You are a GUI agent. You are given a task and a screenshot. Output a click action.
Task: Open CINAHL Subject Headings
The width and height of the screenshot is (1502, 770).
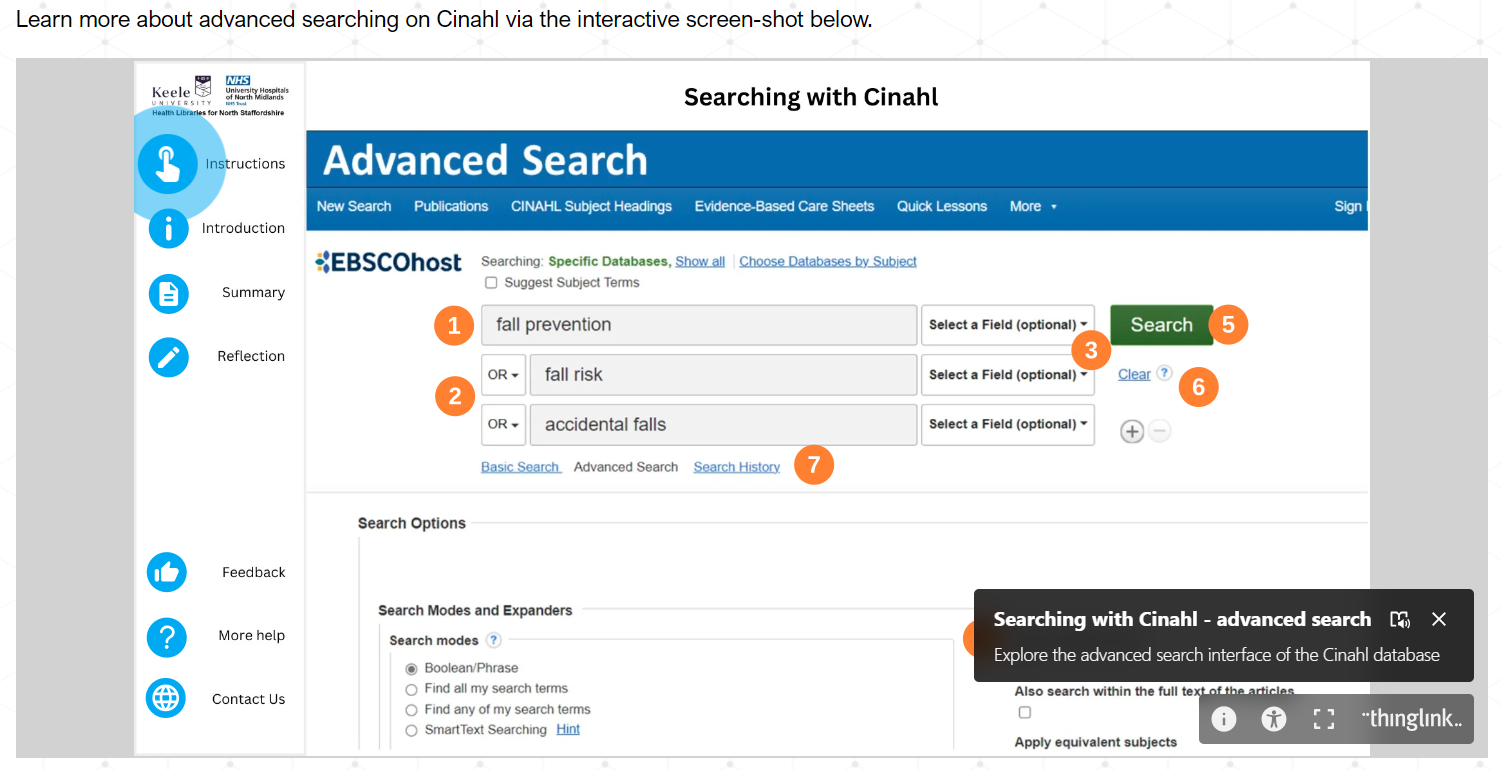pyautogui.click(x=591, y=206)
